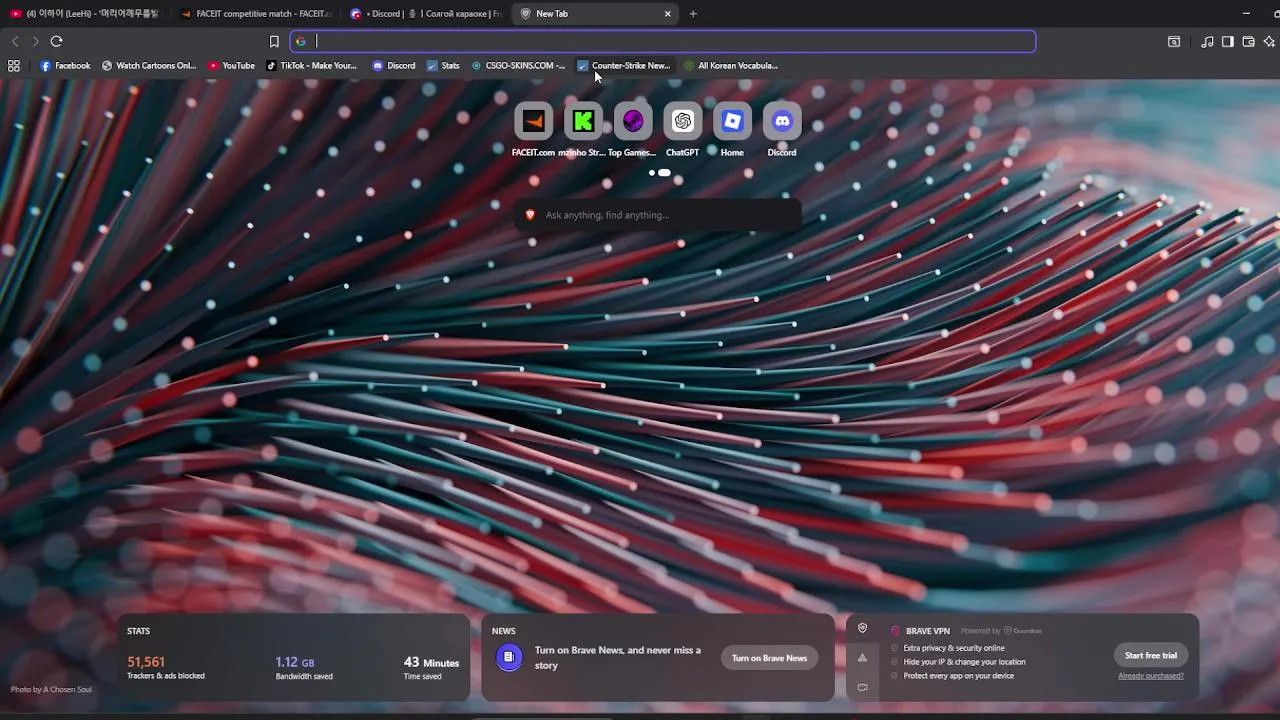Focus the address bar input
Screen dimensions: 1280x720
[x=663, y=41]
